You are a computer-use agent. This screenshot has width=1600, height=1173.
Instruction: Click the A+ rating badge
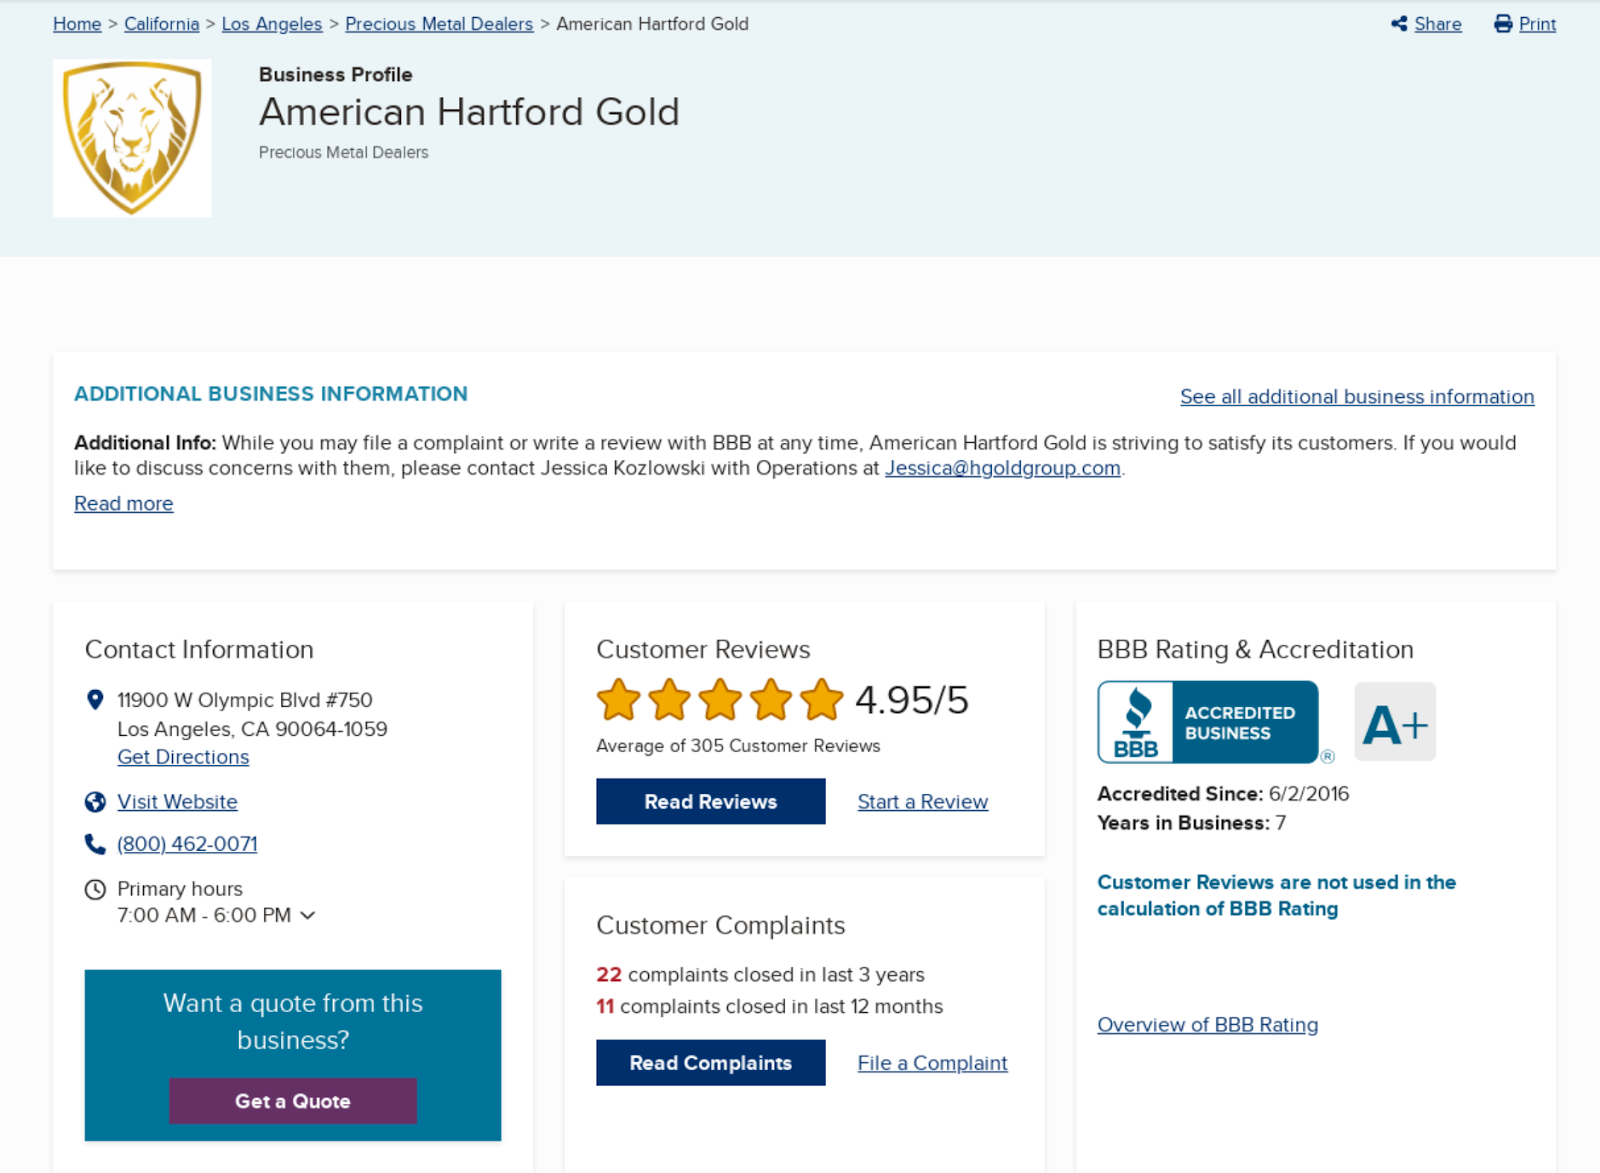tap(1395, 722)
